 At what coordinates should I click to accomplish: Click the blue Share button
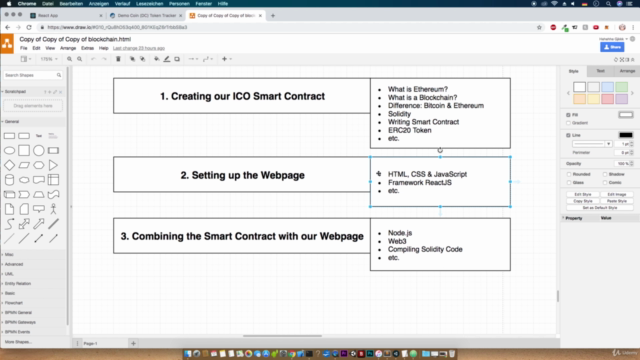point(612,47)
